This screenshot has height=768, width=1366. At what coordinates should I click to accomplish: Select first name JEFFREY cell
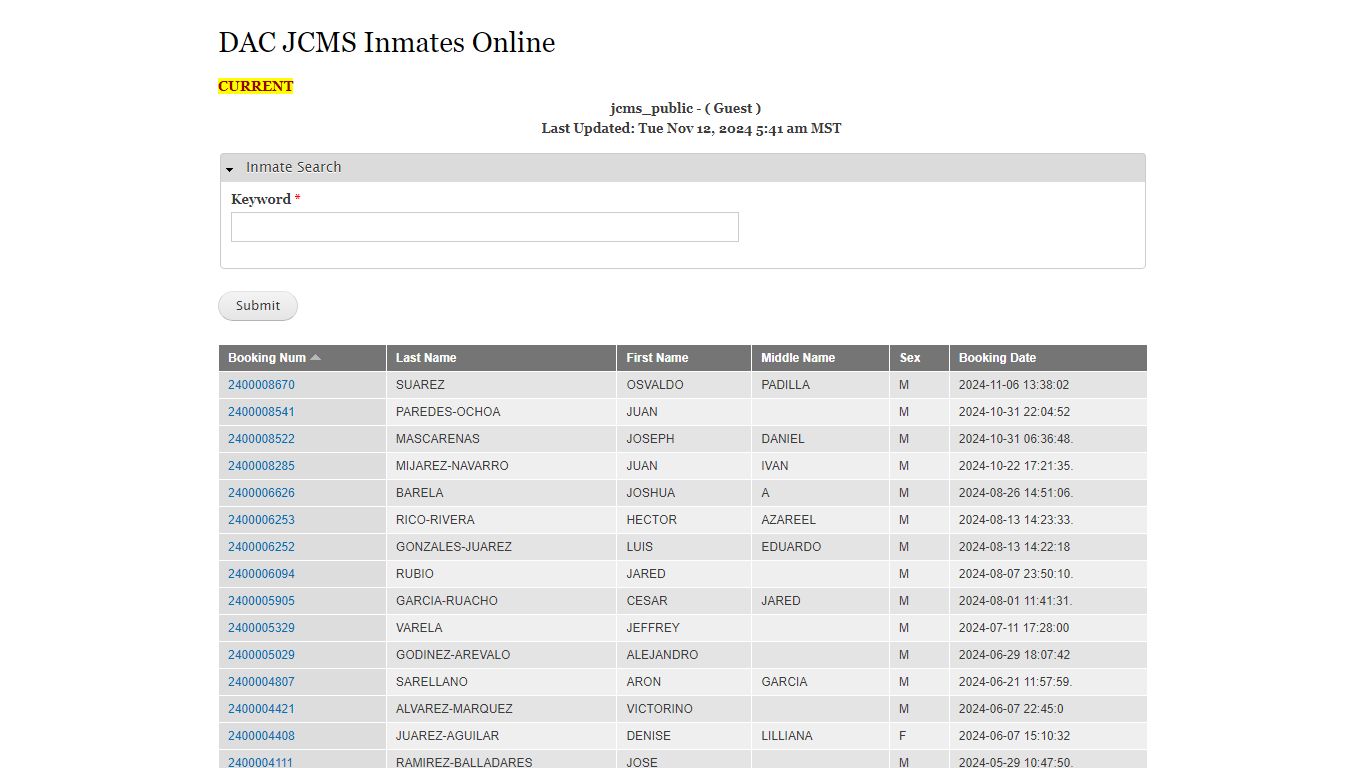click(x=684, y=628)
